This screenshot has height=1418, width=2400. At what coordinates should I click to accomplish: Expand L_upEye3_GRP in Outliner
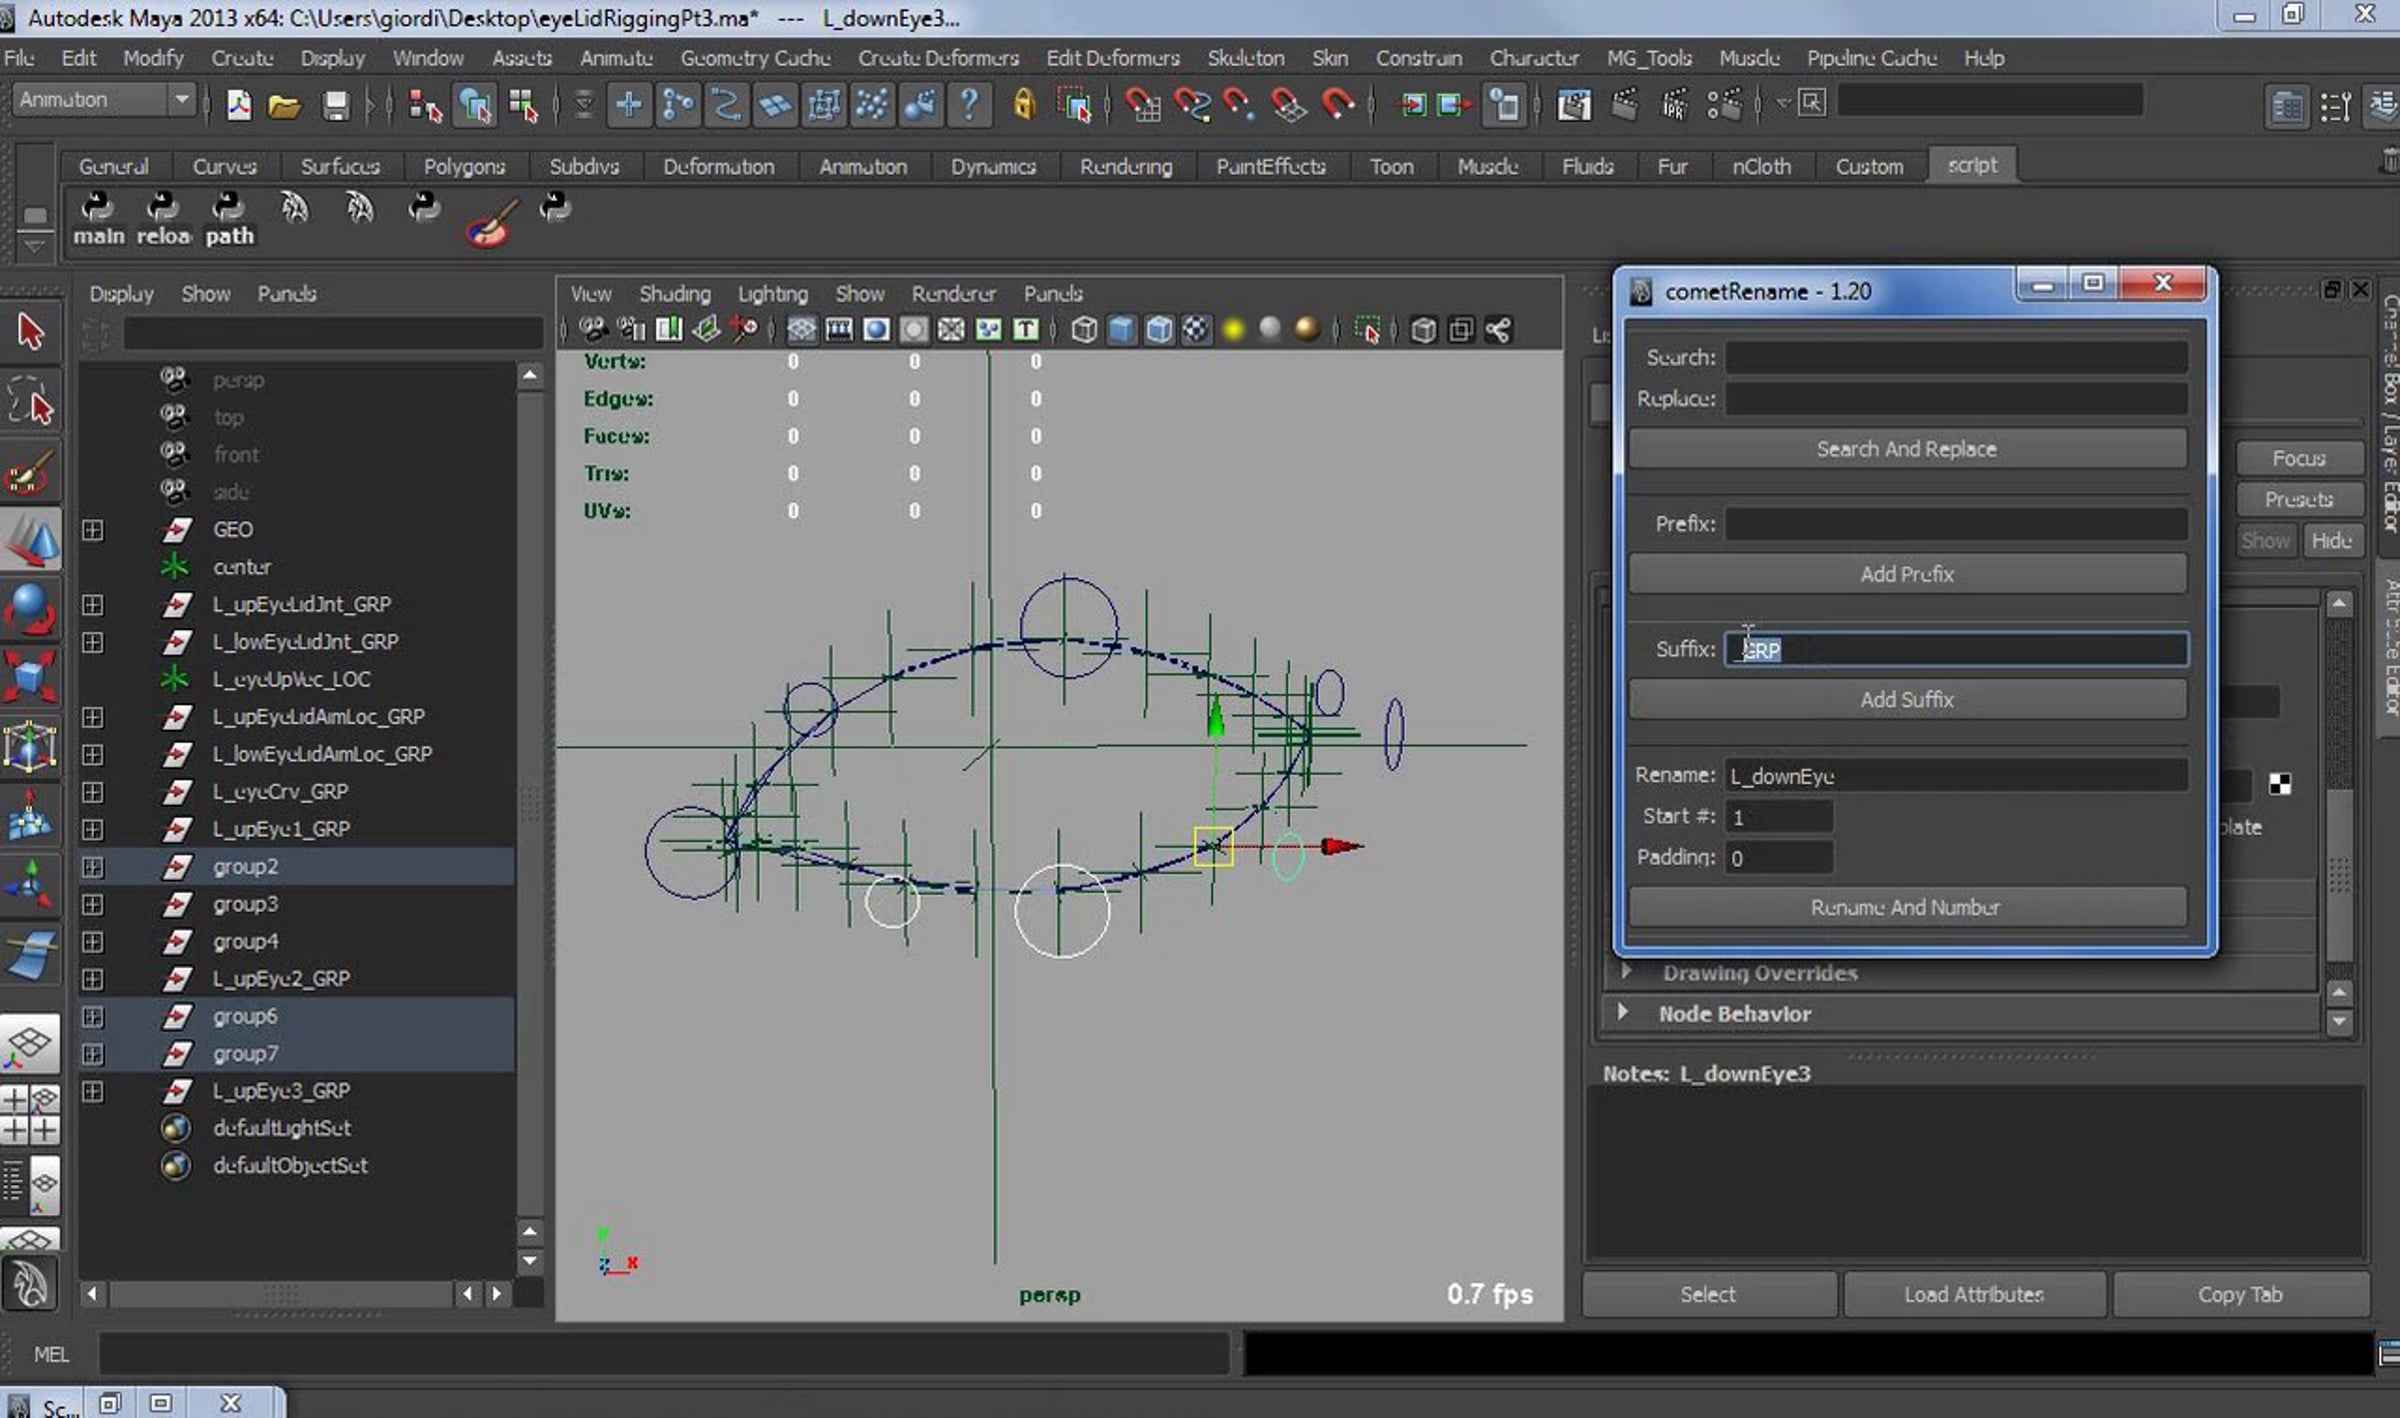pyautogui.click(x=92, y=1091)
